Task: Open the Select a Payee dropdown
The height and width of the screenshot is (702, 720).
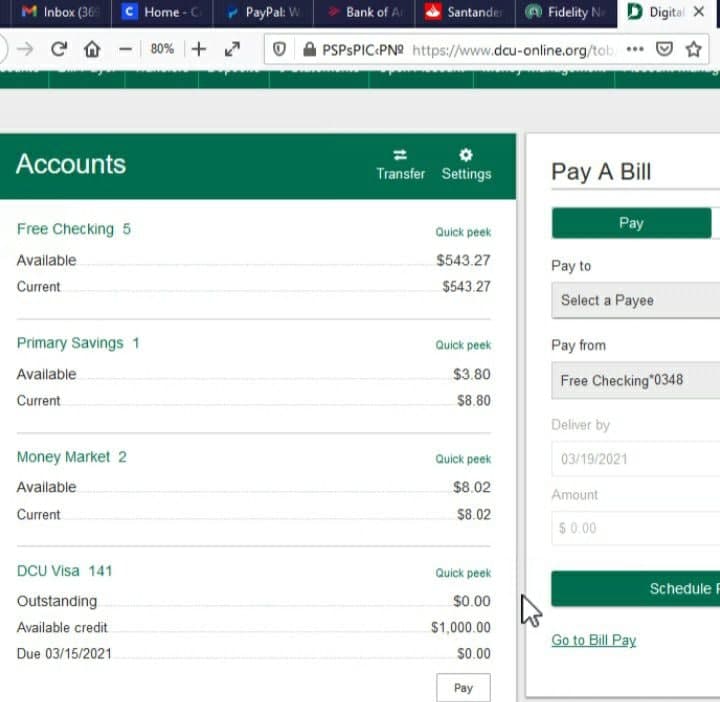Action: (634, 300)
